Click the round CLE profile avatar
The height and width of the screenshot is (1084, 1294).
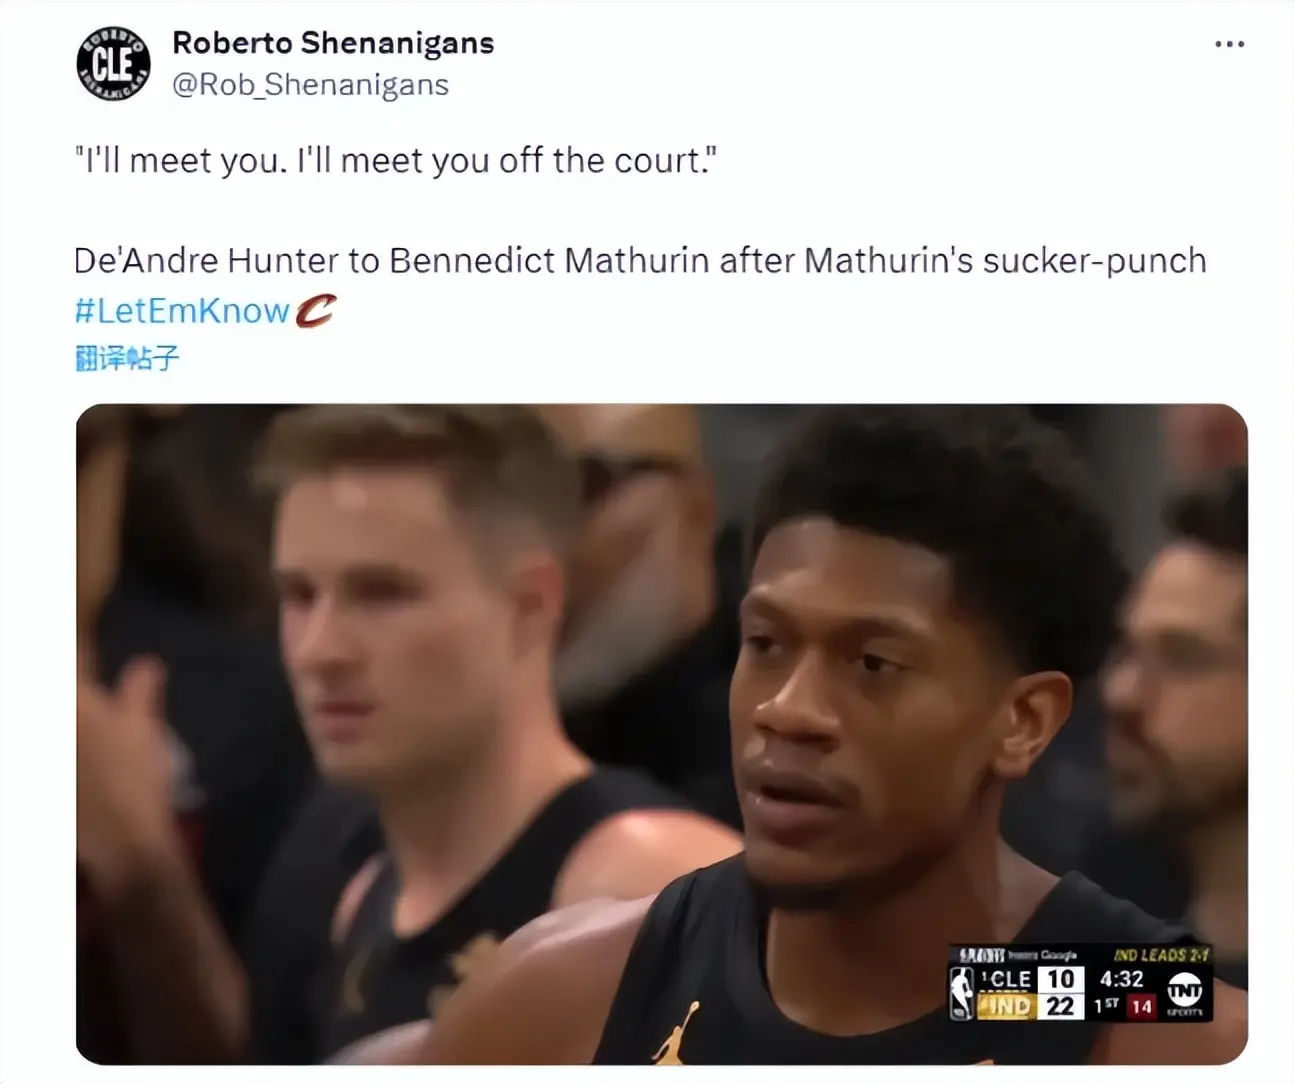tap(114, 63)
